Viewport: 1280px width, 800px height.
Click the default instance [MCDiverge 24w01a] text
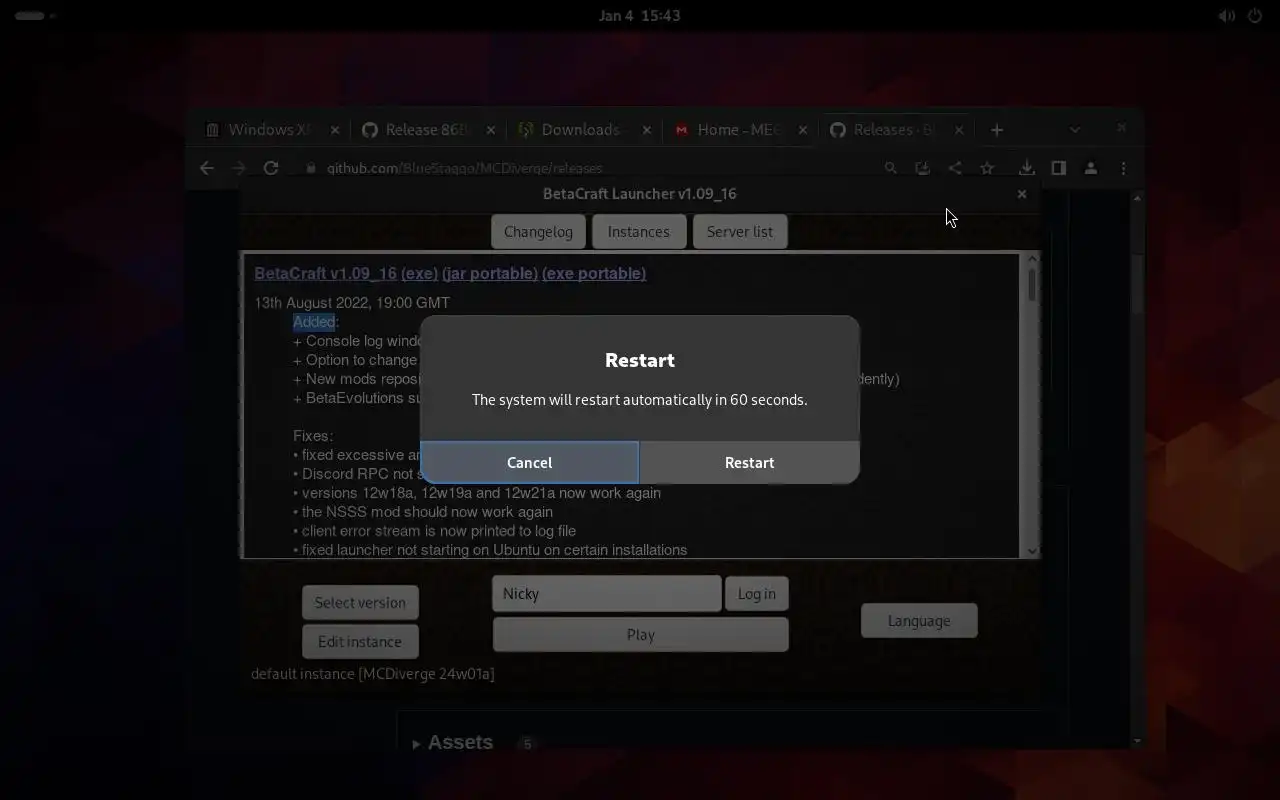(x=373, y=673)
